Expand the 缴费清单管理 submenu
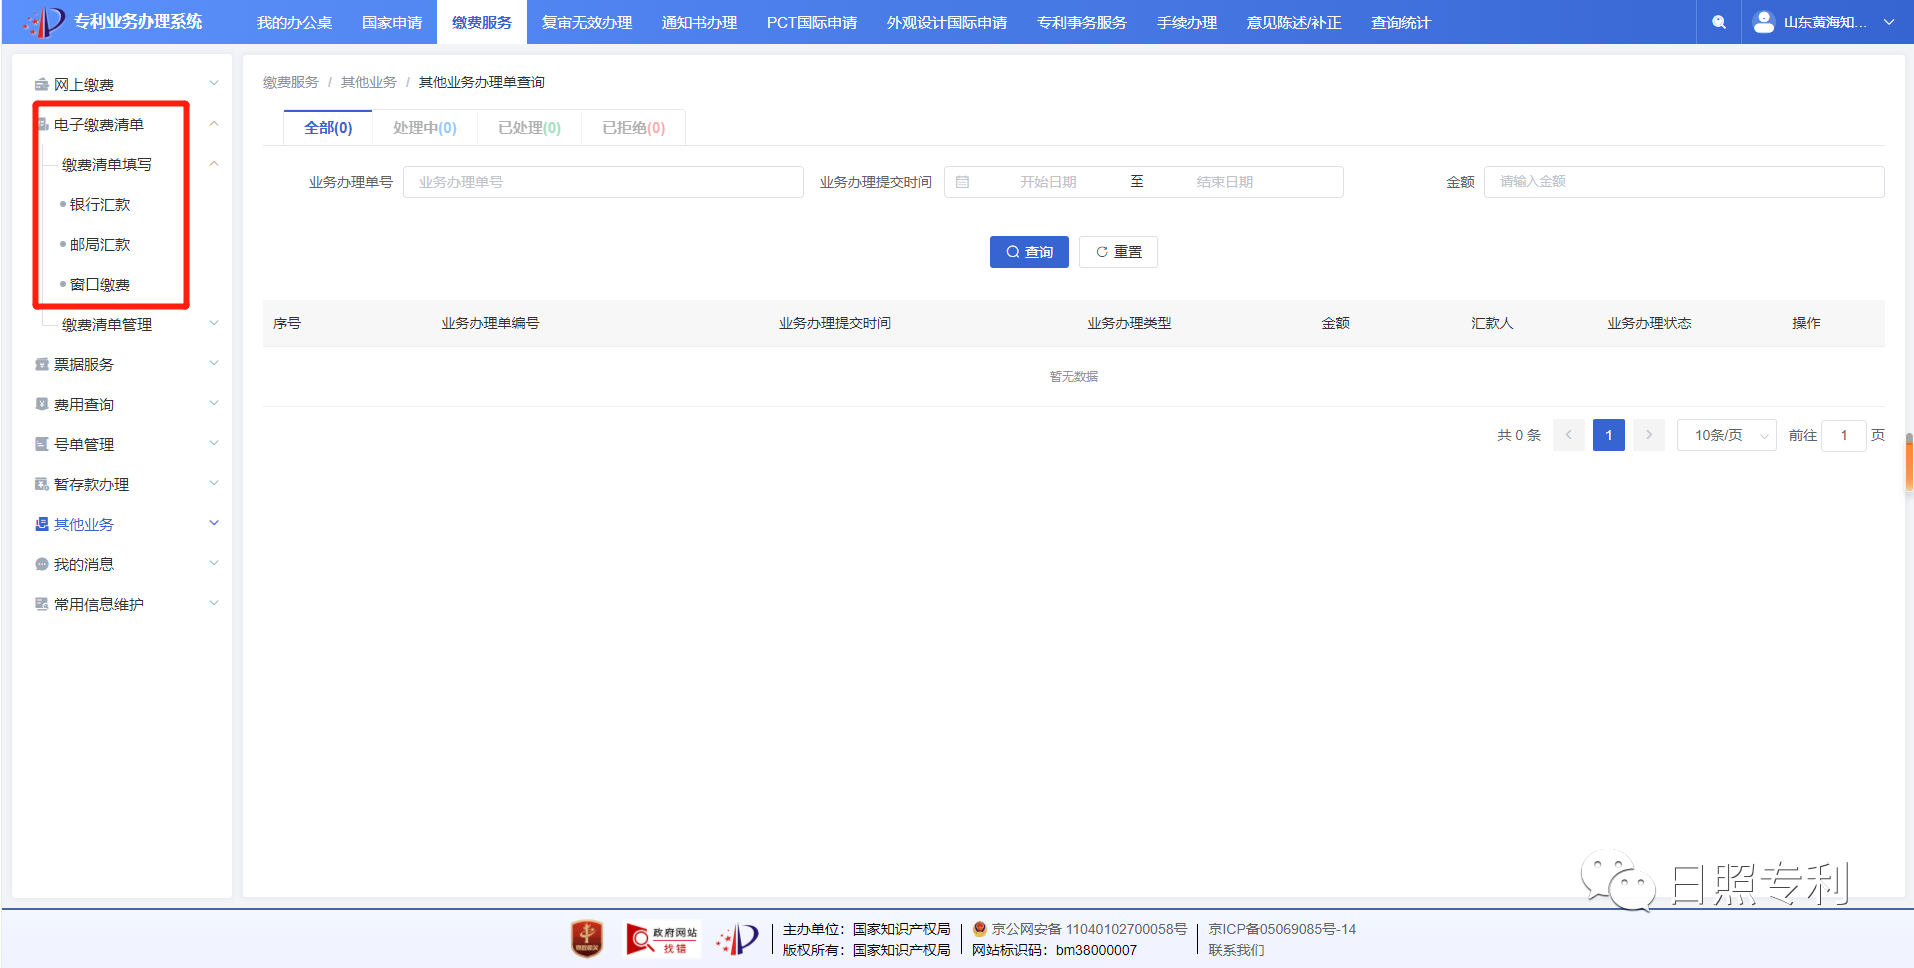Viewport: 1914px width, 968px height. click(x=213, y=324)
